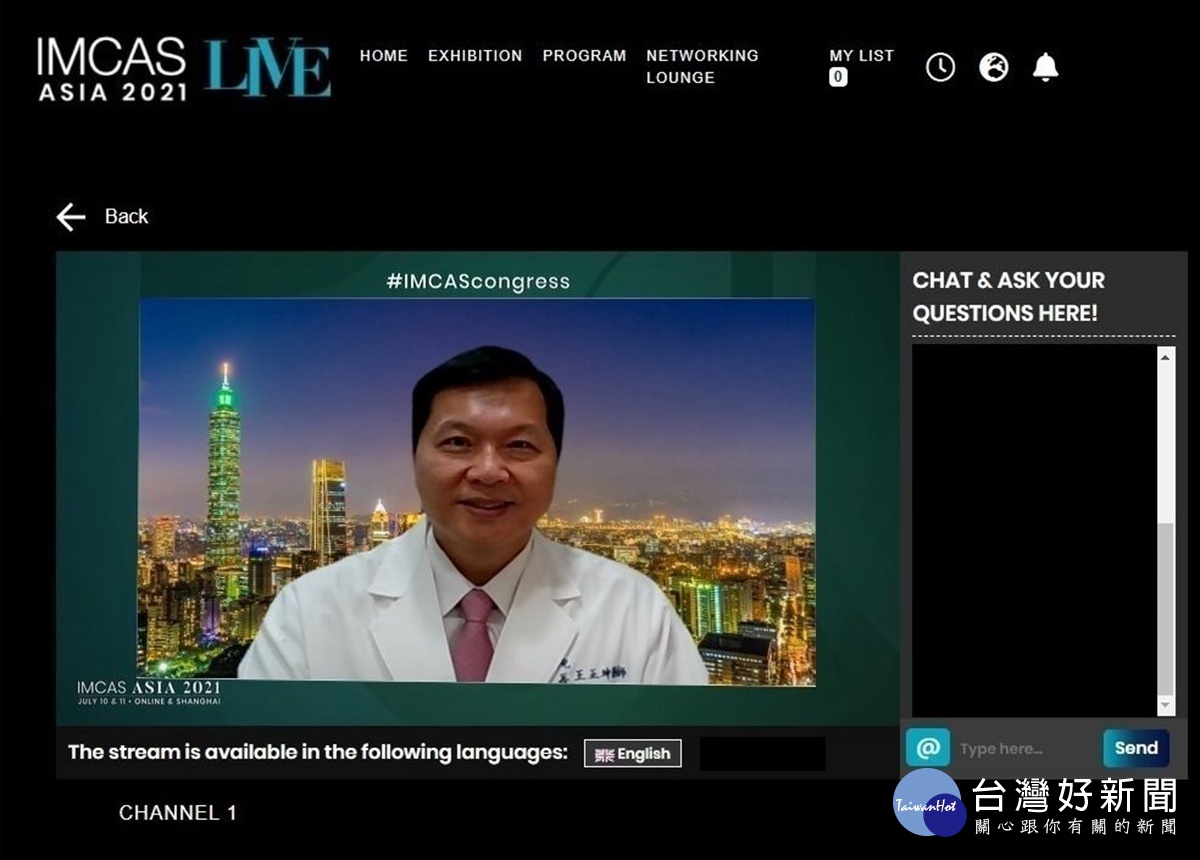Click the Back link text

pyautogui.click(x=126, y=217)
